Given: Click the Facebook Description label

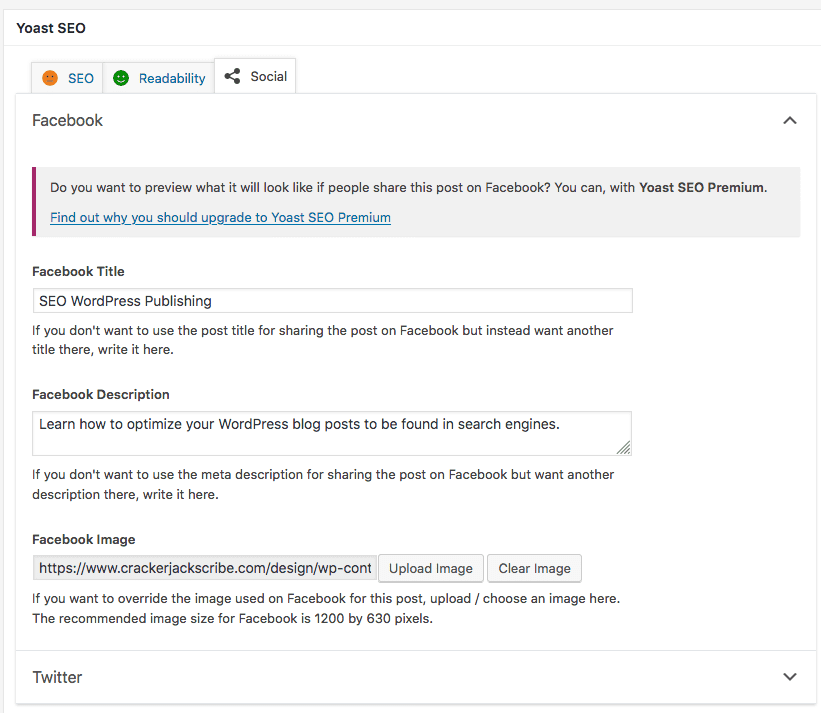Looking at the screenshot, I should tap(101, 394).
